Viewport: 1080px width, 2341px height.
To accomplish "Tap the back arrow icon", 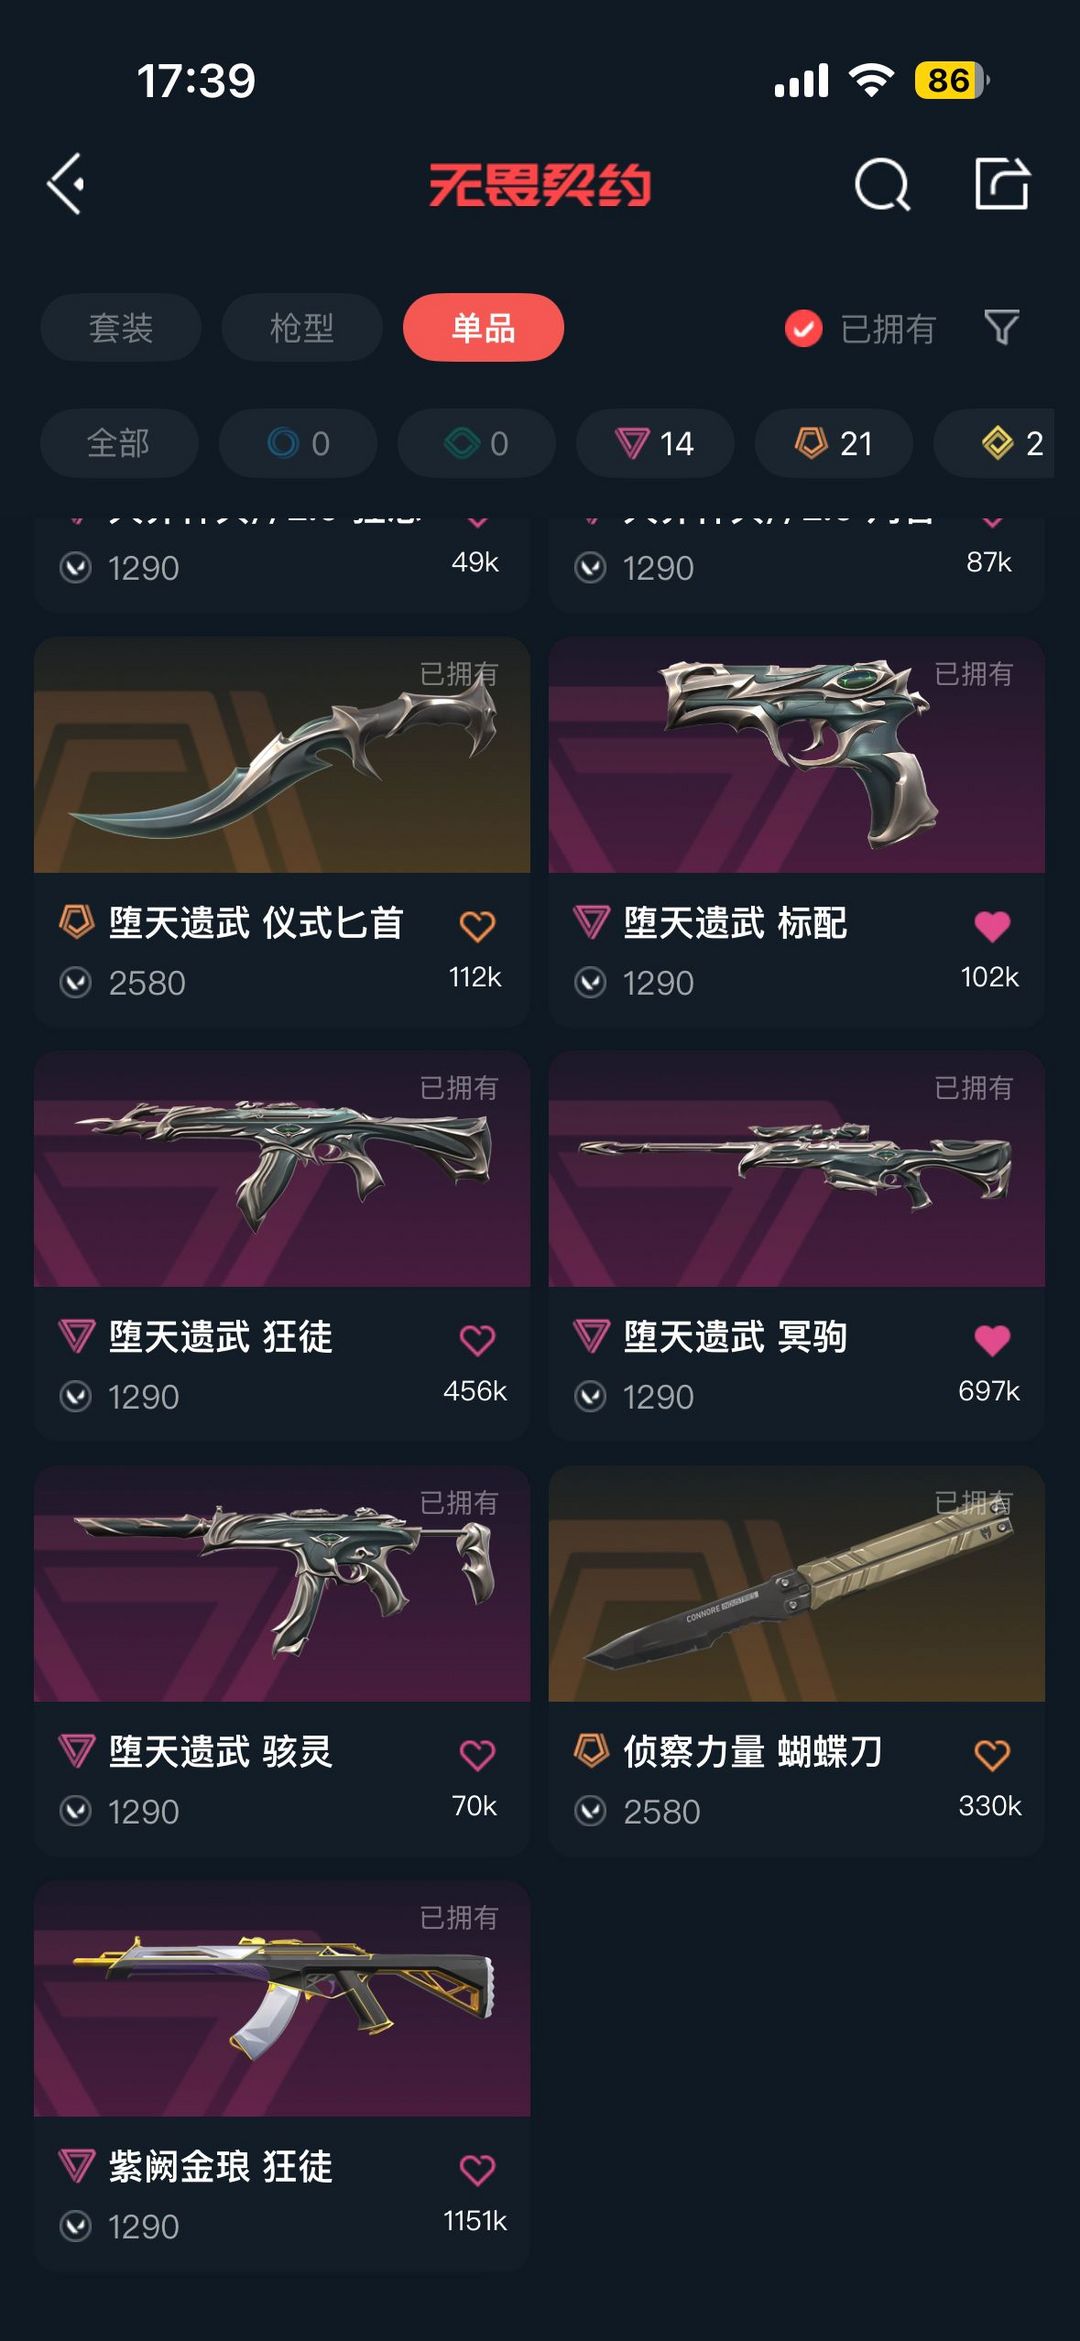I will tap(66, 184).
